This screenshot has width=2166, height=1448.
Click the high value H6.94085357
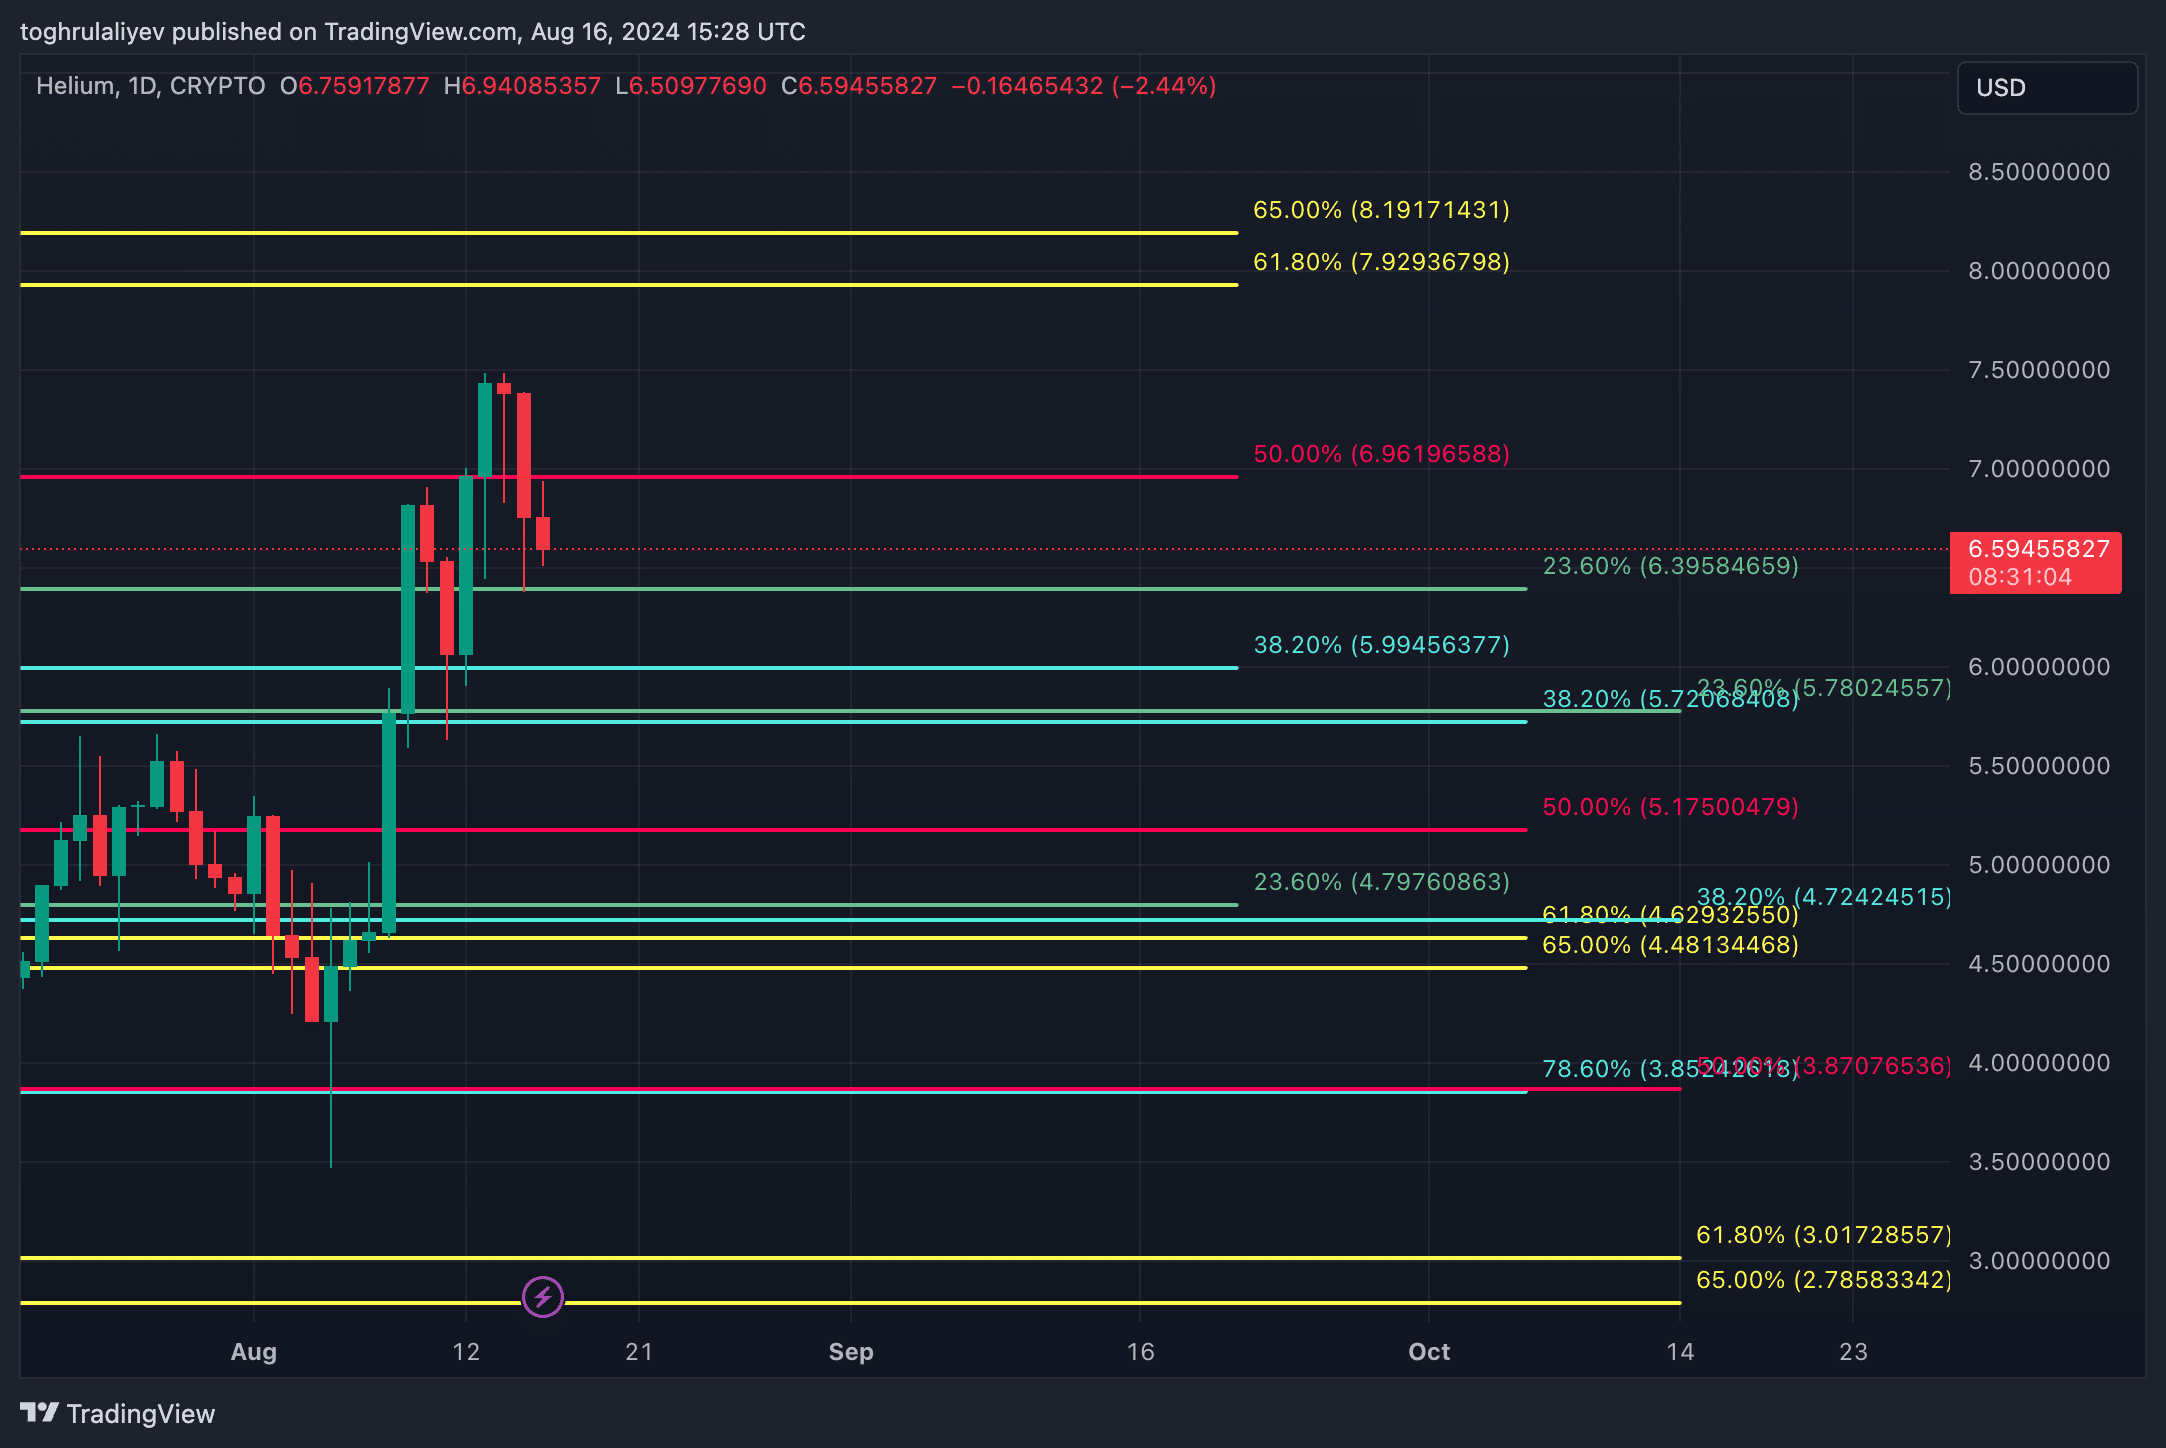[522, 86]
